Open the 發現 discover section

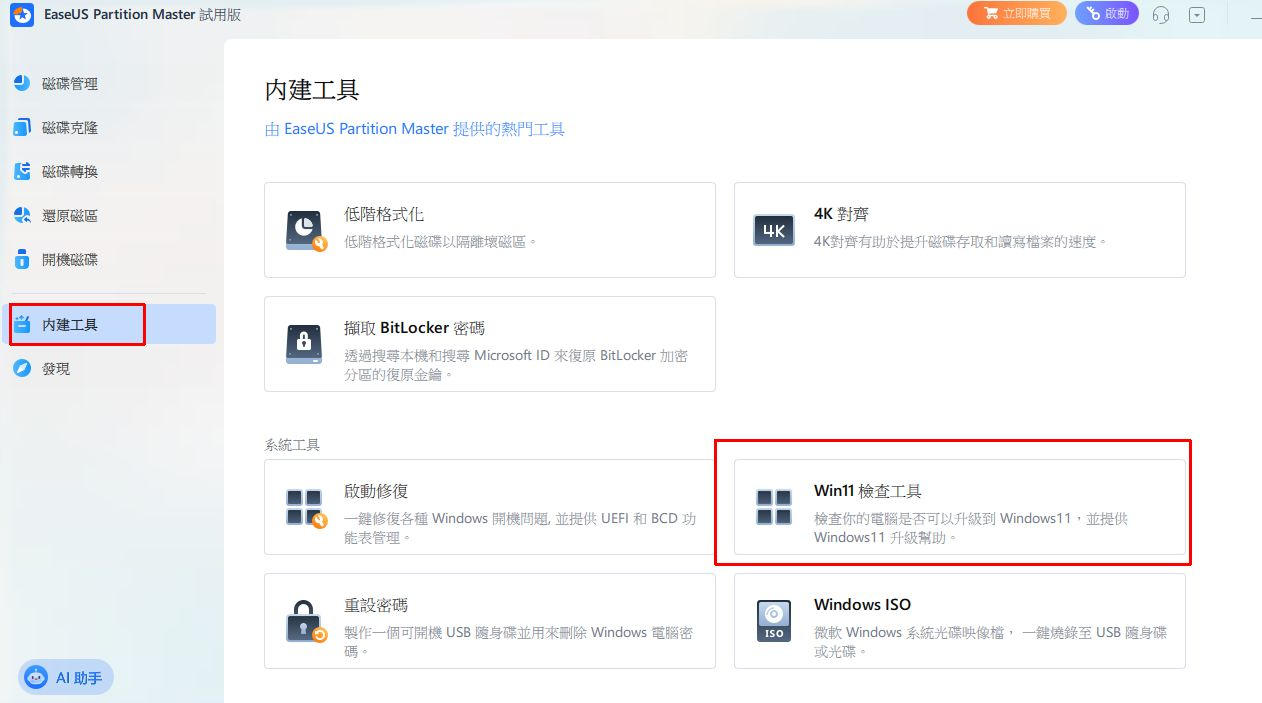click(x=56, y=369)
